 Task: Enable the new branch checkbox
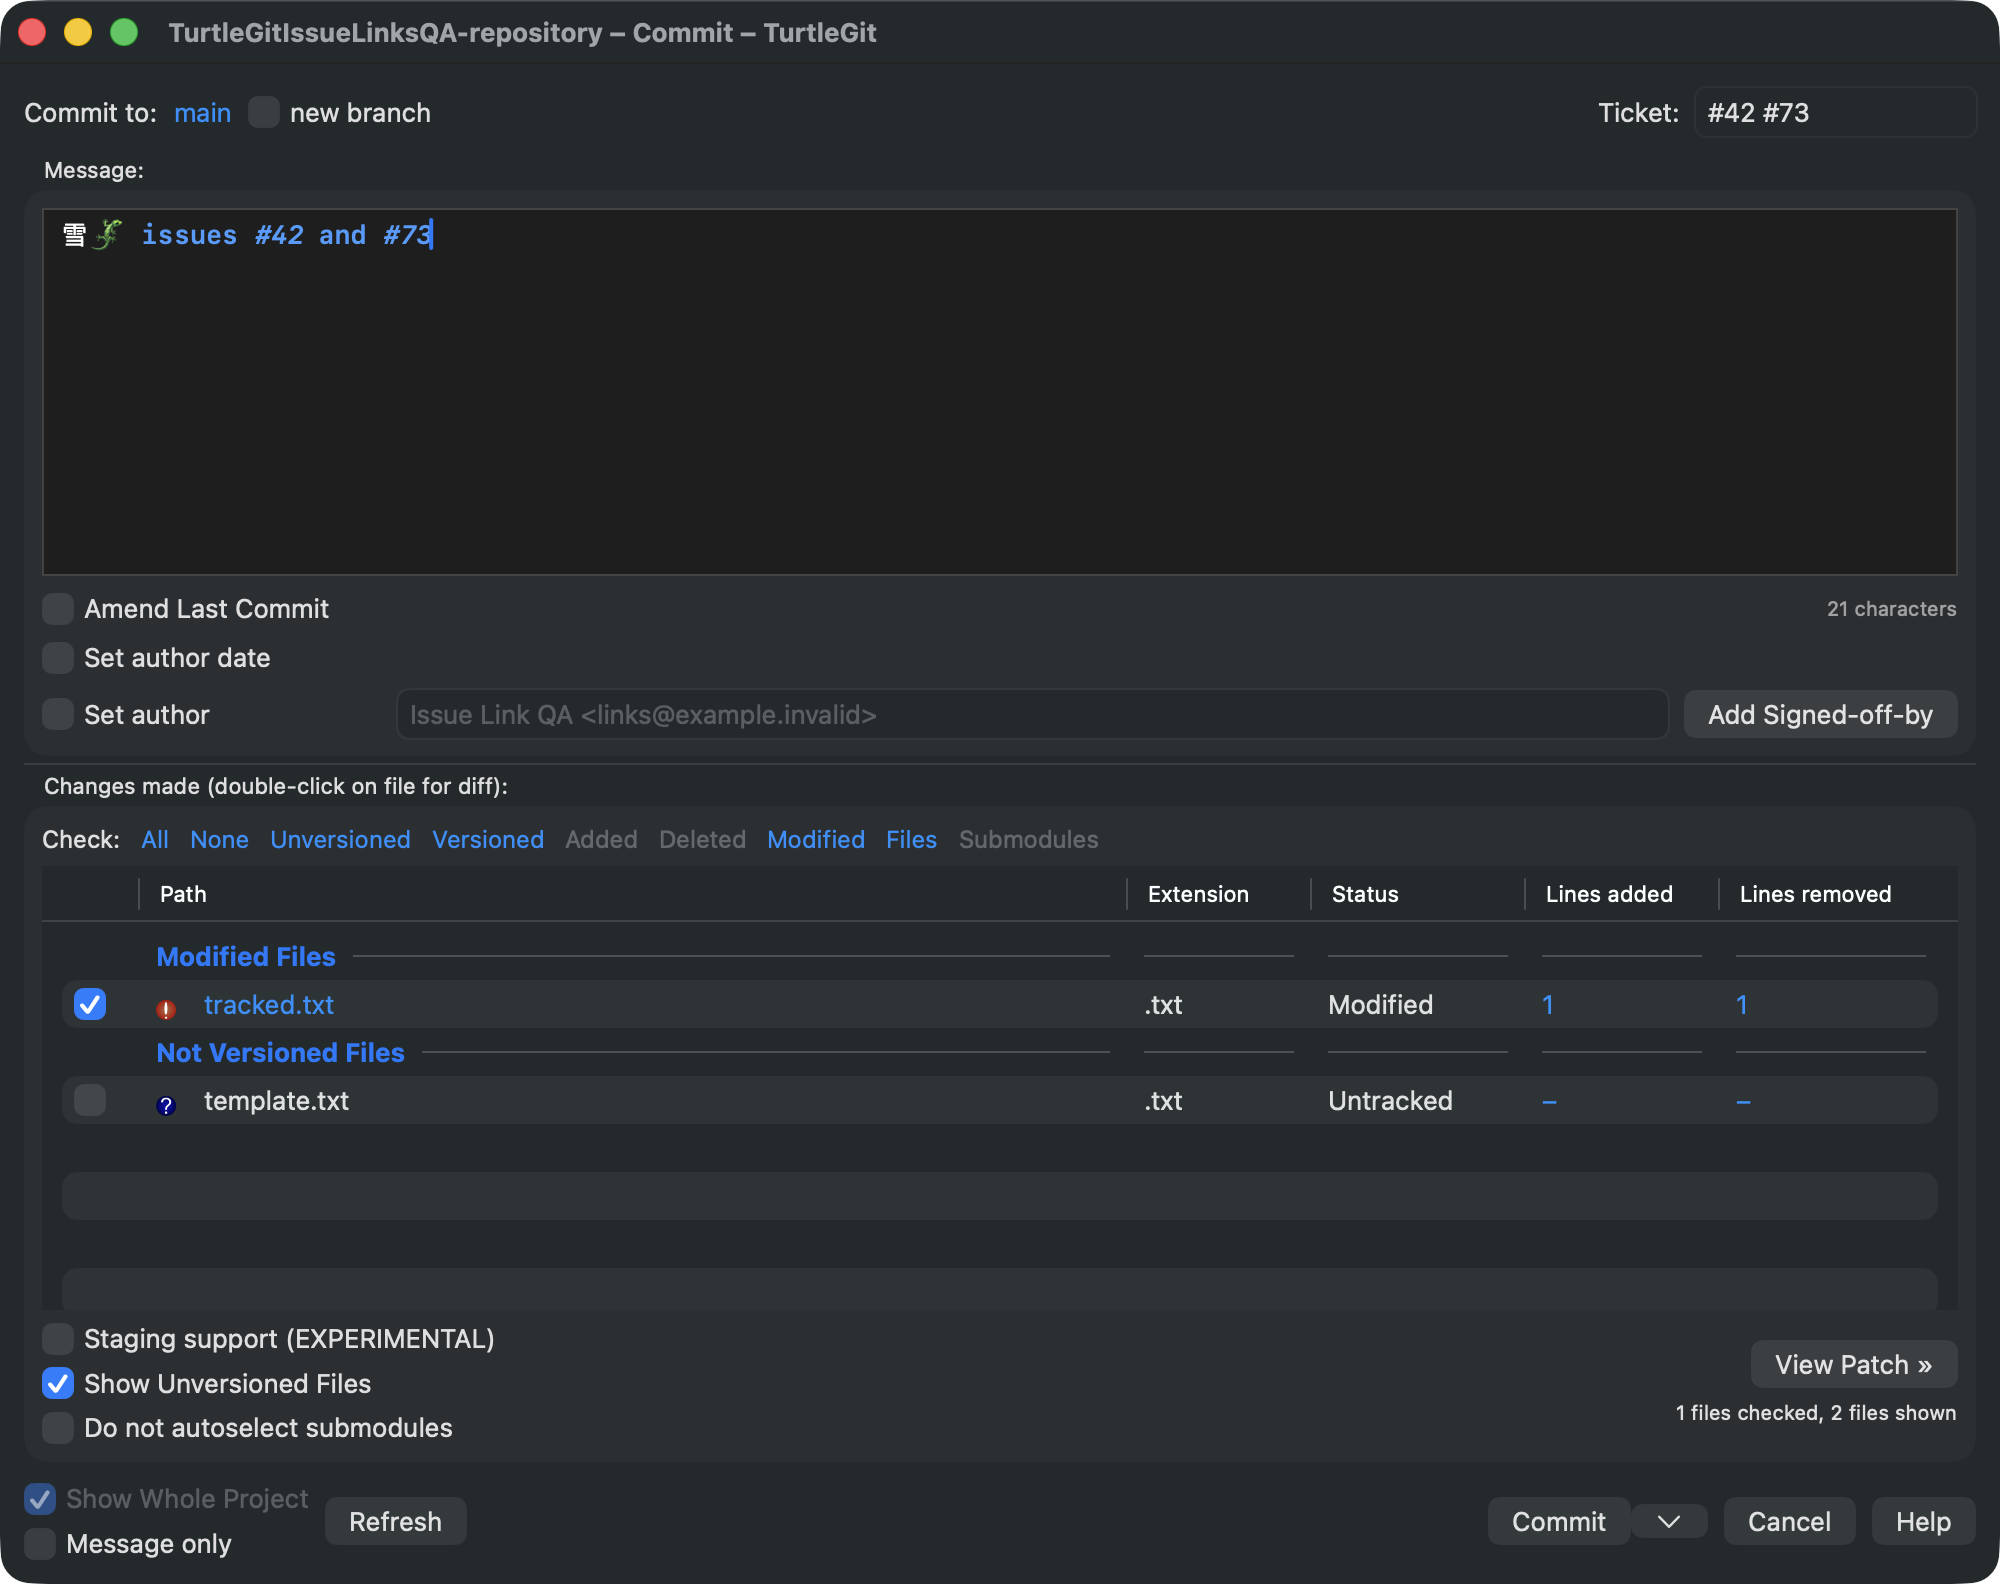tap(264, 112)
